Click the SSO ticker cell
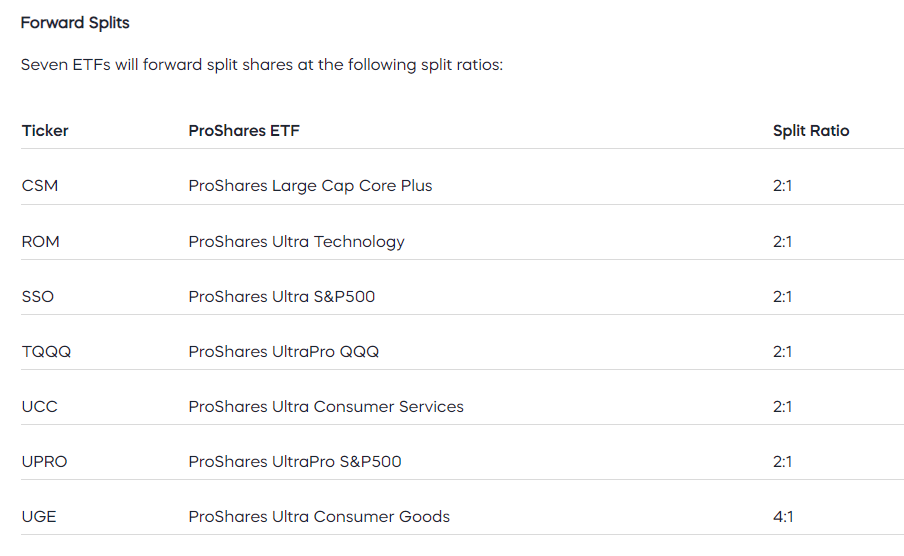904x556 pixels. [37, 296]
